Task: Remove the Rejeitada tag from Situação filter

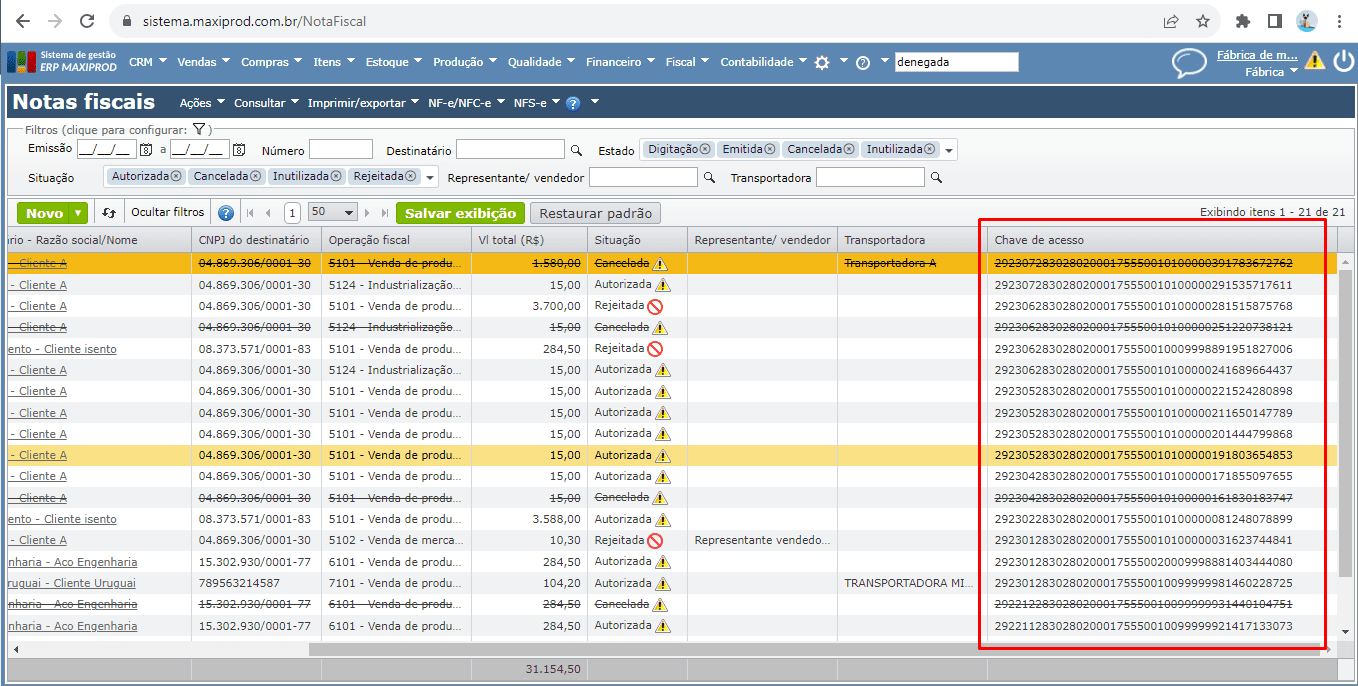Action: (x=413, y=176)
